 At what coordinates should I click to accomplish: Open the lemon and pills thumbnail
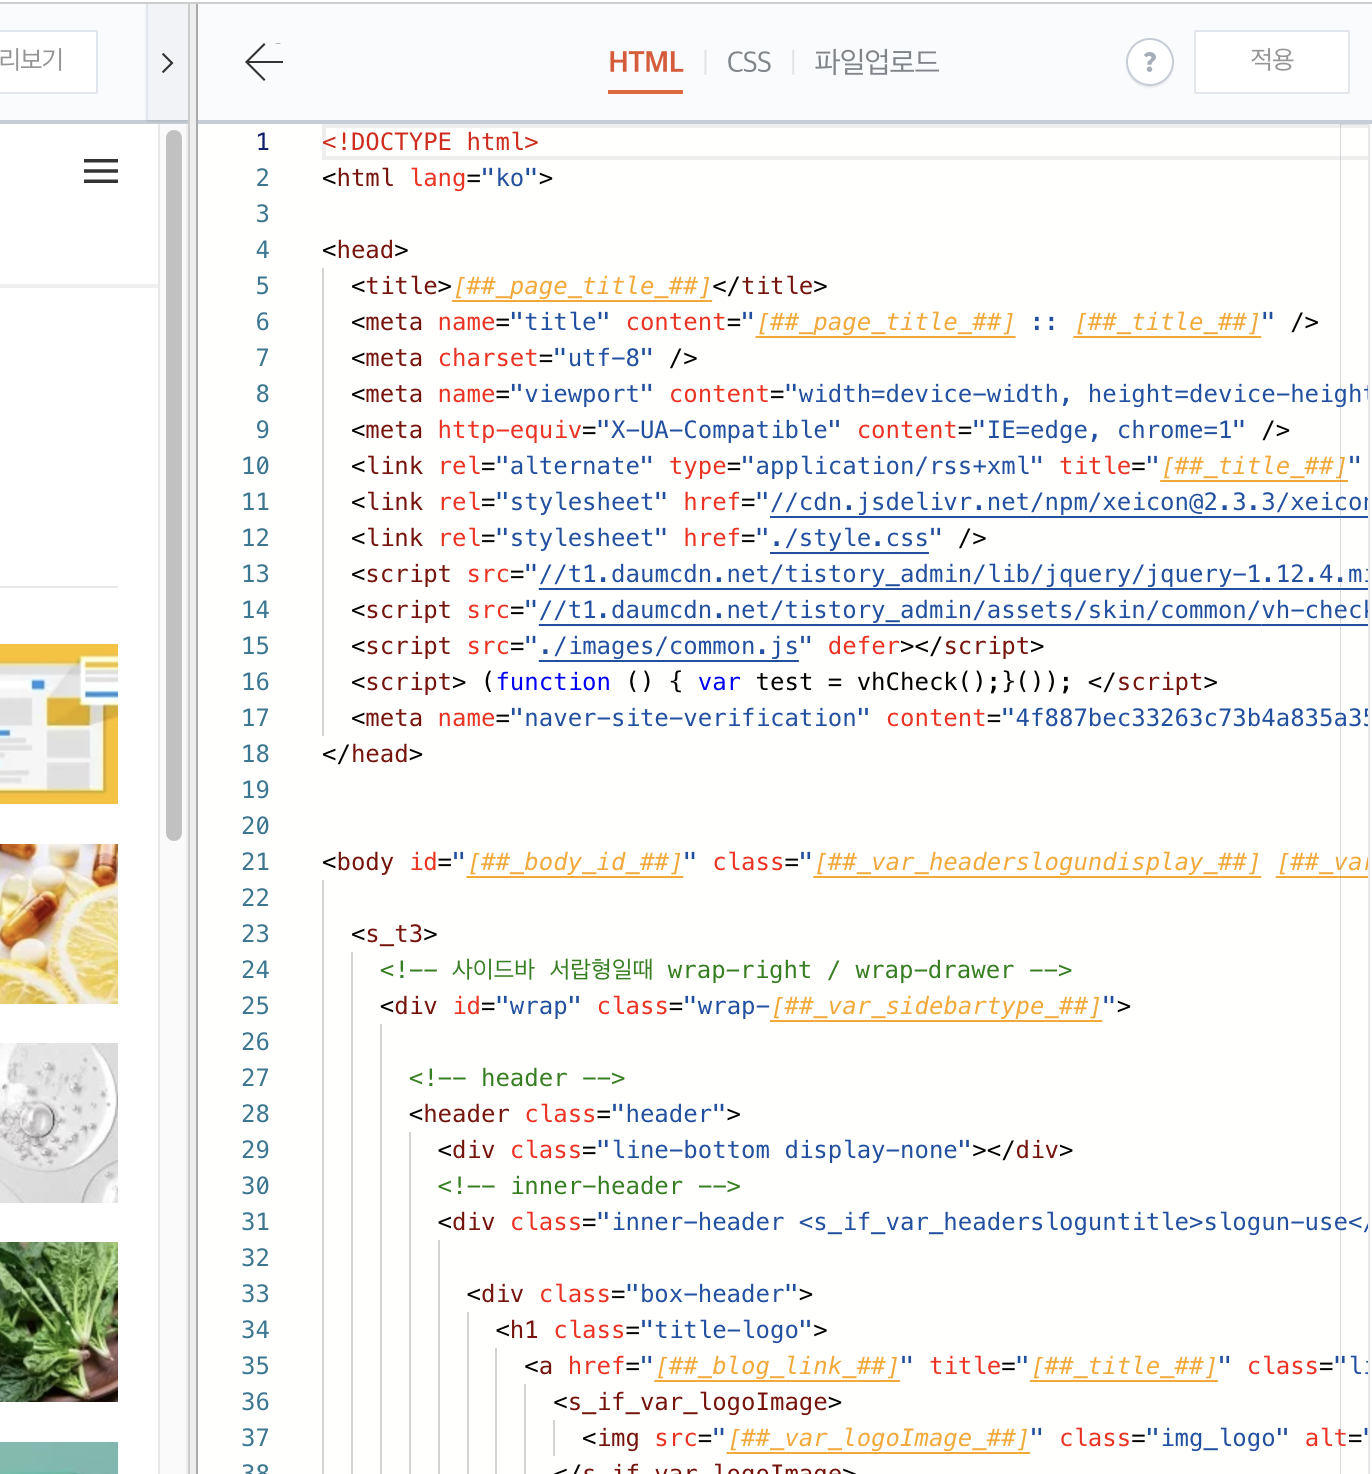[59, 924]
